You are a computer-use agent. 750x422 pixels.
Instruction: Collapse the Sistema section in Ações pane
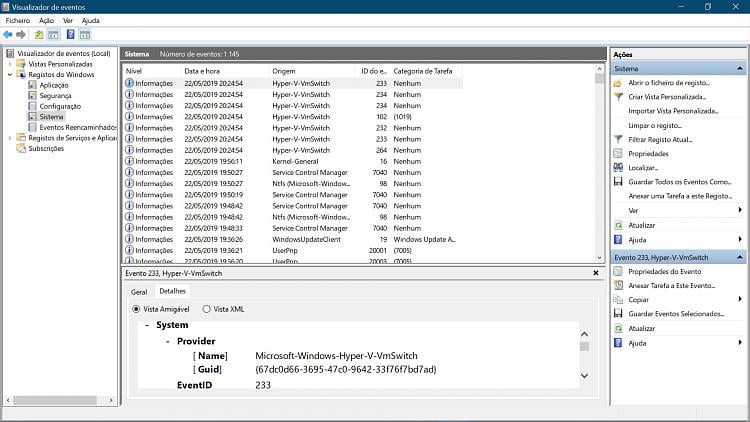click(x=739, y=68)
